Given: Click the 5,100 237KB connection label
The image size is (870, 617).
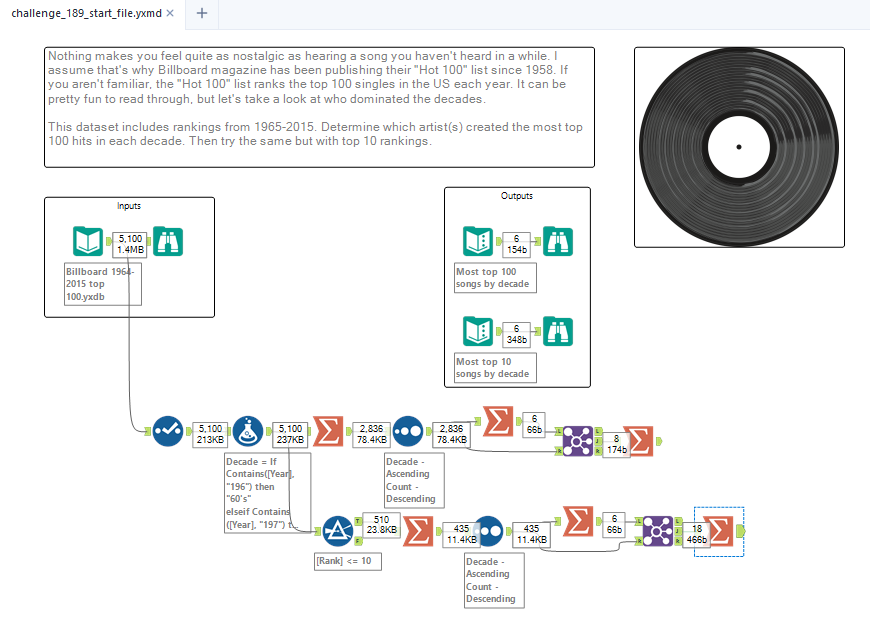Looking at the screenshot, I should [290, 434].
